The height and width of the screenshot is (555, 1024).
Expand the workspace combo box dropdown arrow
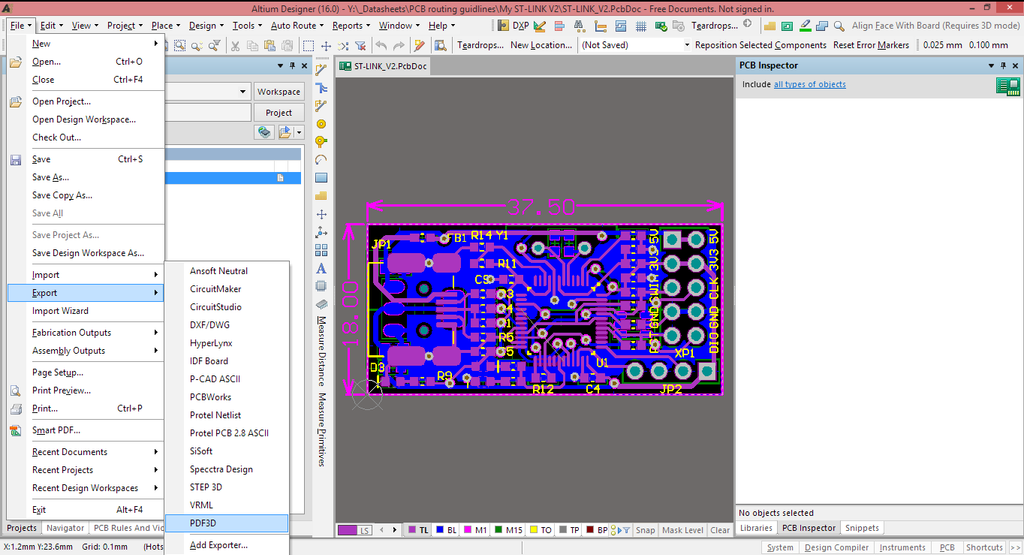243,92
